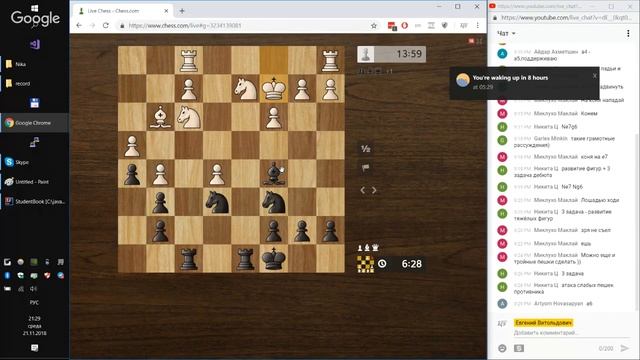Reload the chess.com page
This screenshot has width=640, height=360.
point(106,25)
